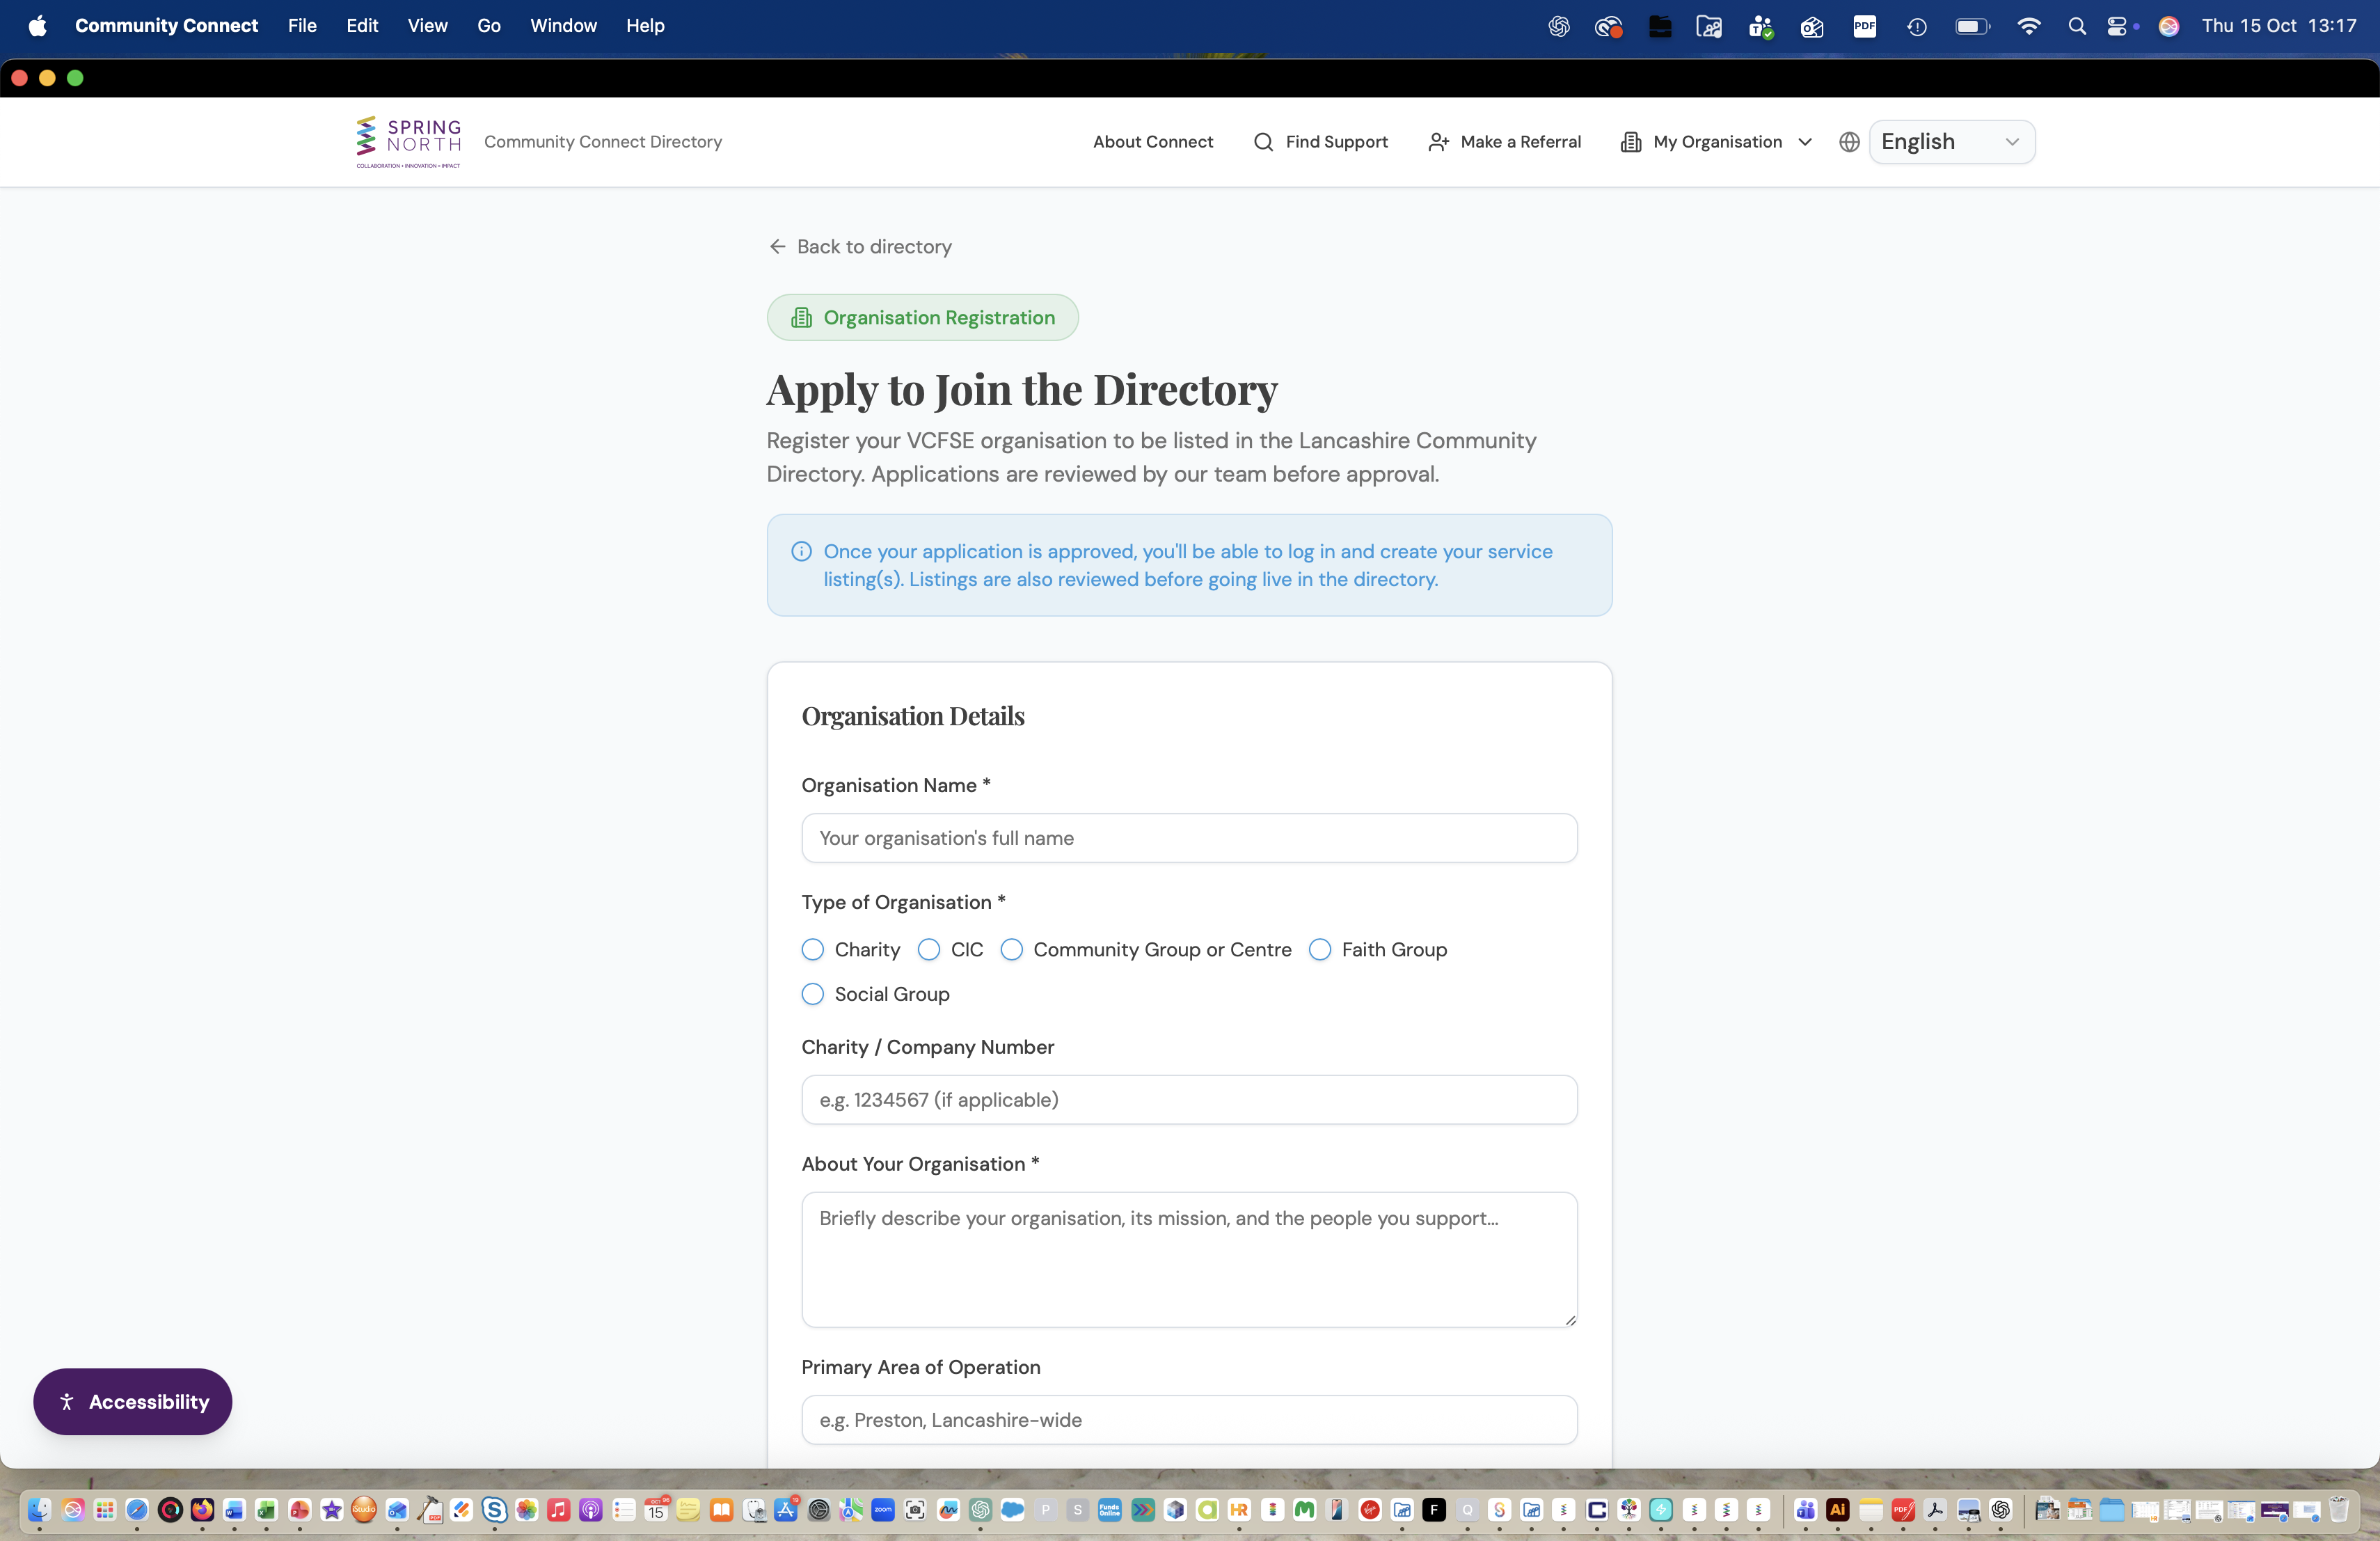The width and height of the screenshot is (2380, 1541).
Task: Open the File menu
Action: [x=302, y=26]
